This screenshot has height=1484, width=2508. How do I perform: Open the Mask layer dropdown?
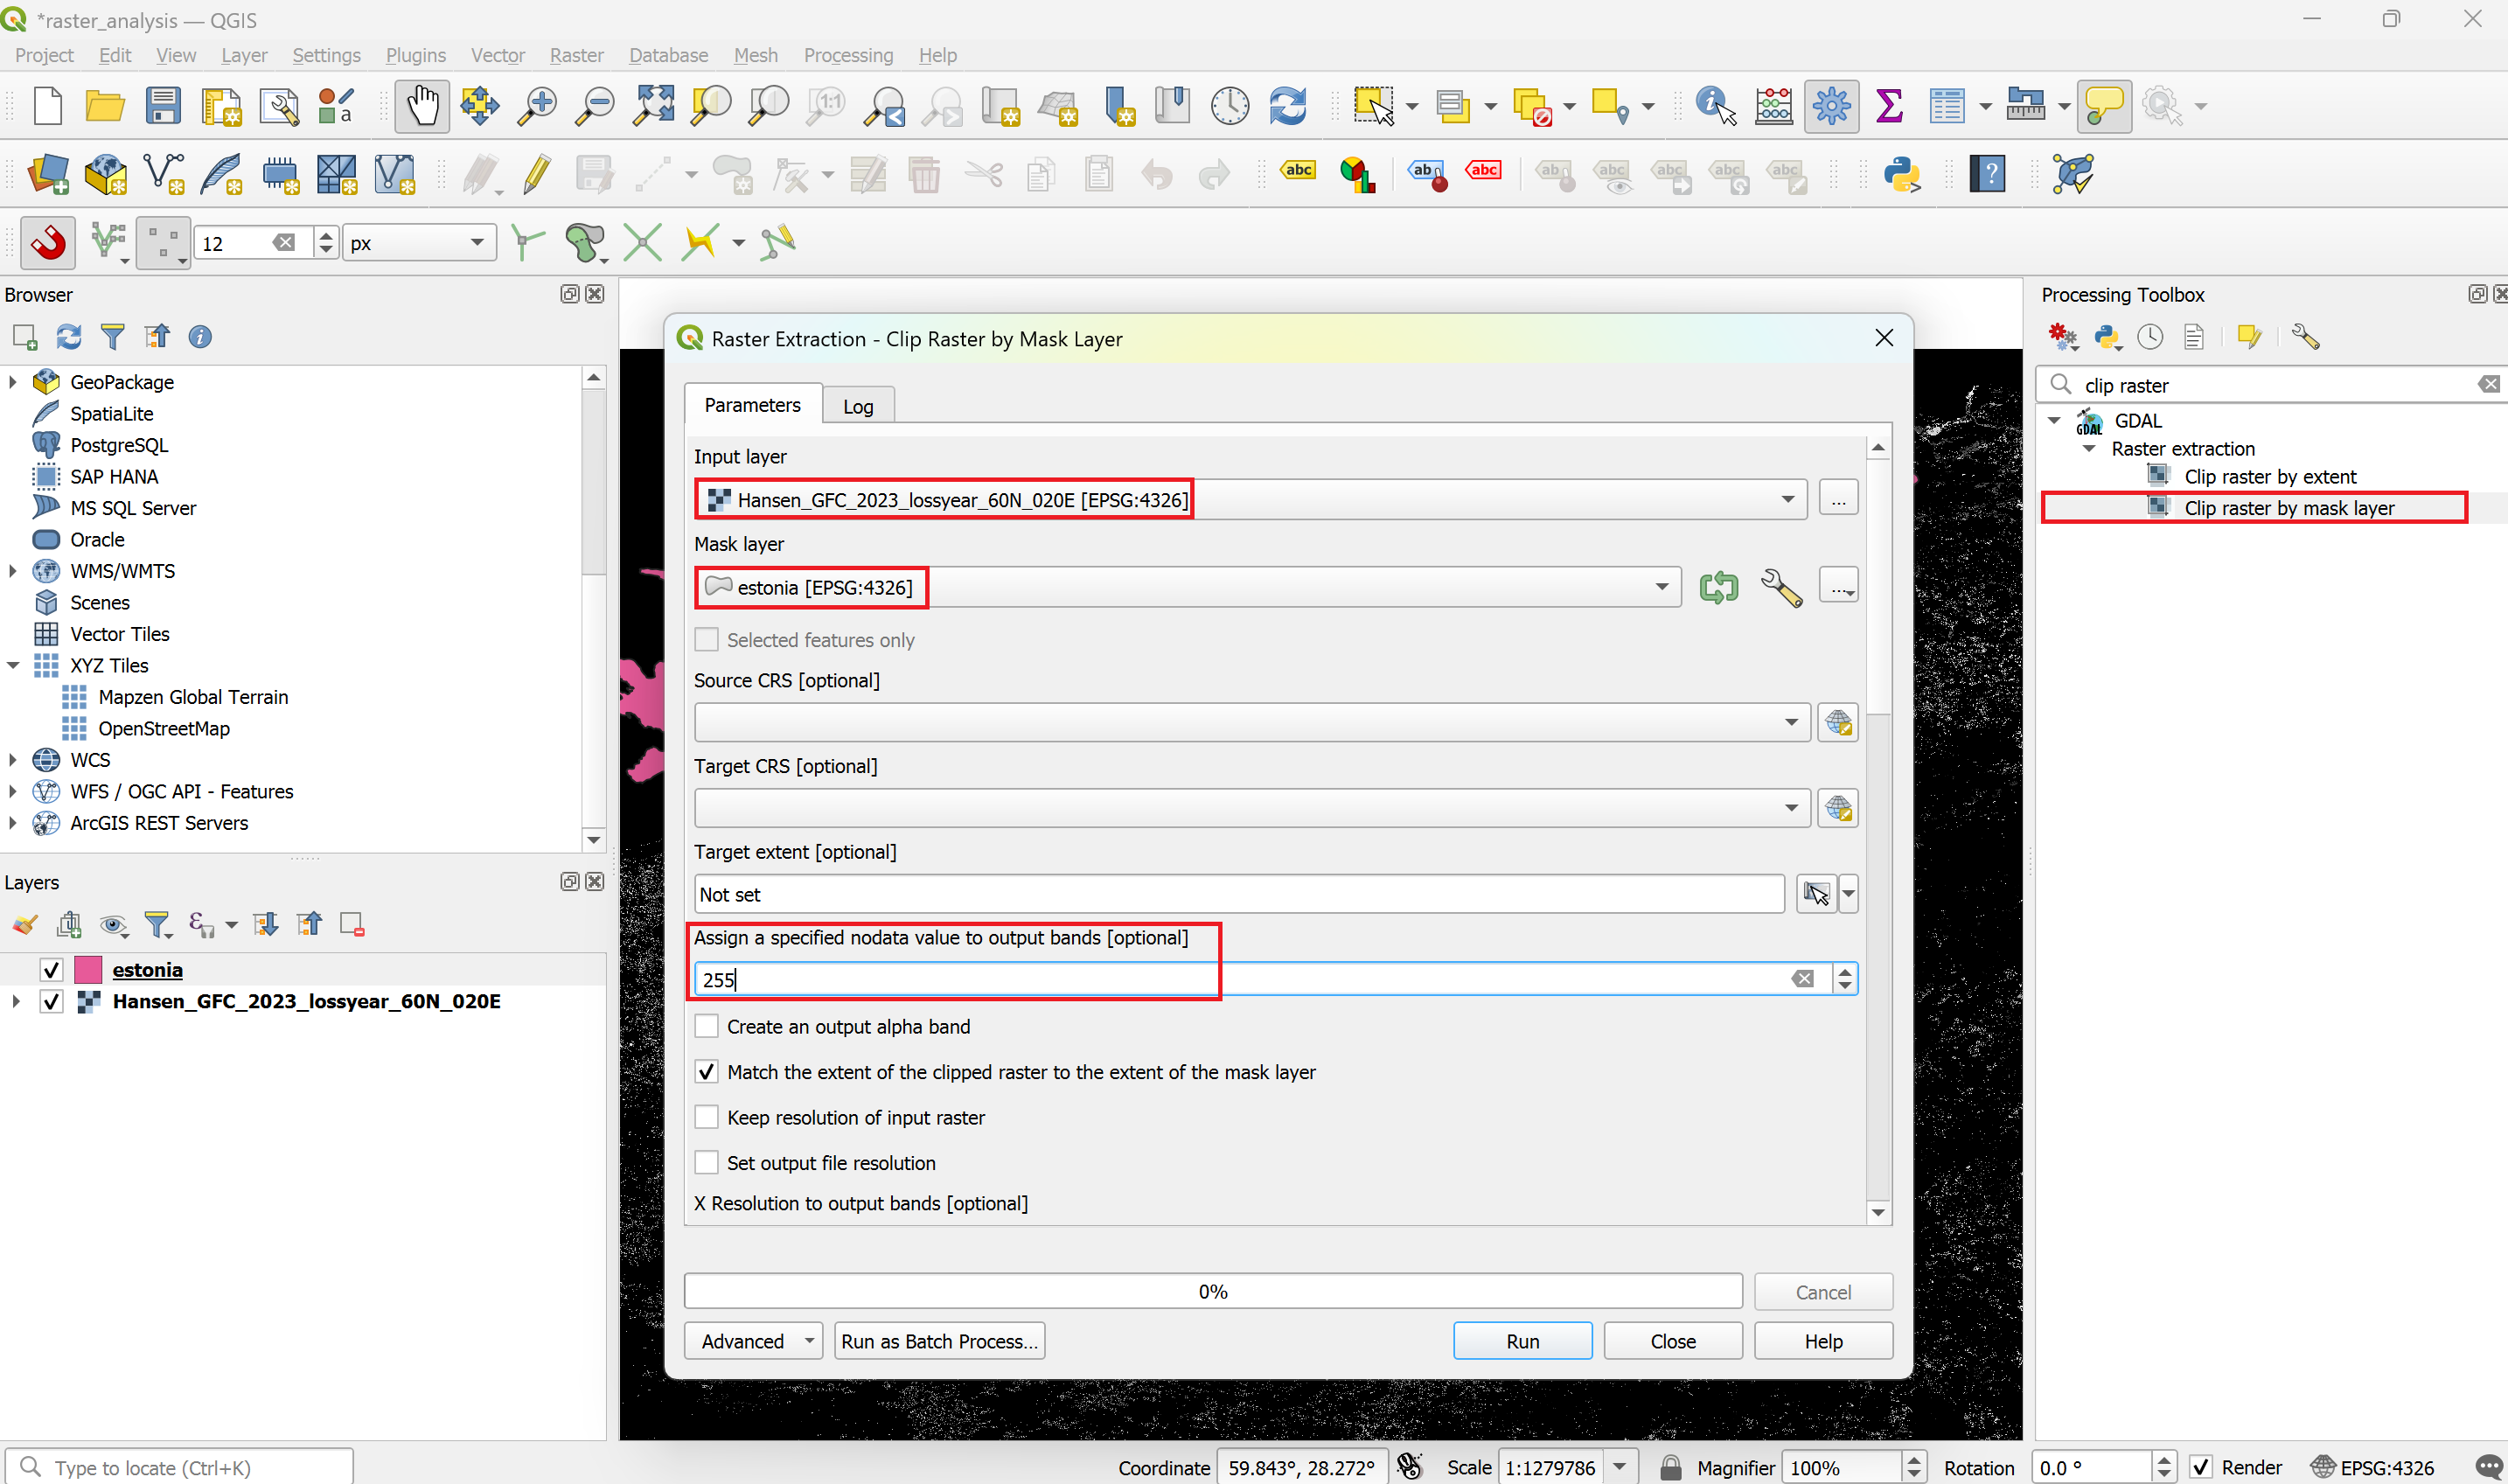click(1187, 587)
